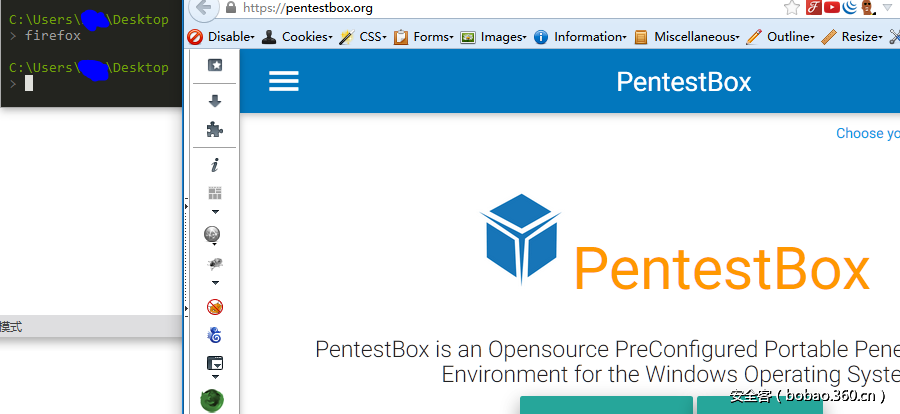Open add-ons puzzle piece icon
Screen dimensions: 900x414
pos(214,129)
